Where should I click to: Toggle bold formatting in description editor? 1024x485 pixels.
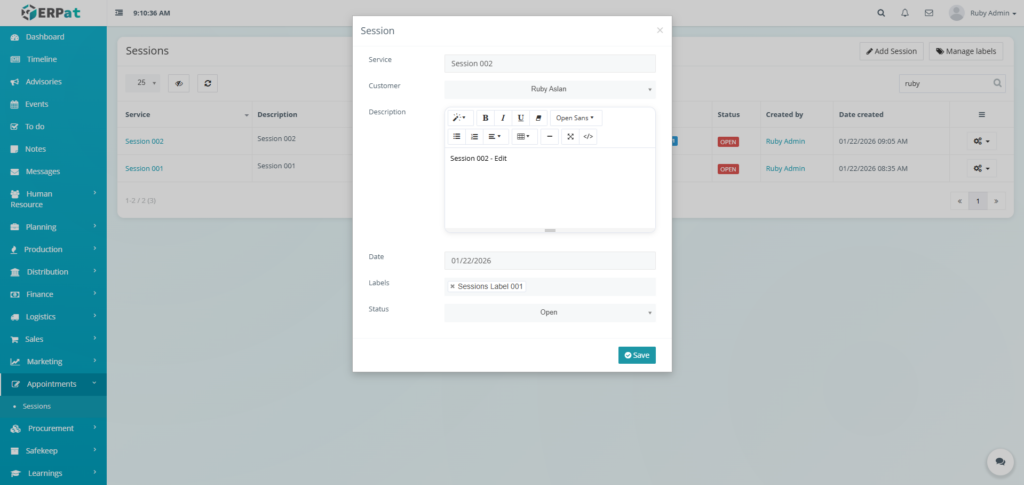pos(485,118)
